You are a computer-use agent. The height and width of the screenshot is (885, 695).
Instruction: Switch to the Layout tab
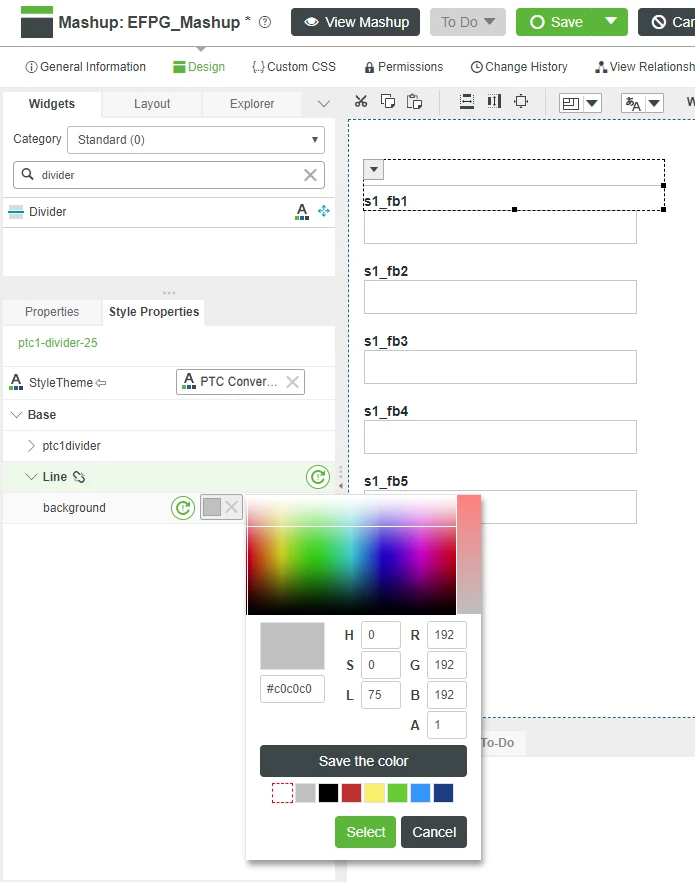[151, 103]
